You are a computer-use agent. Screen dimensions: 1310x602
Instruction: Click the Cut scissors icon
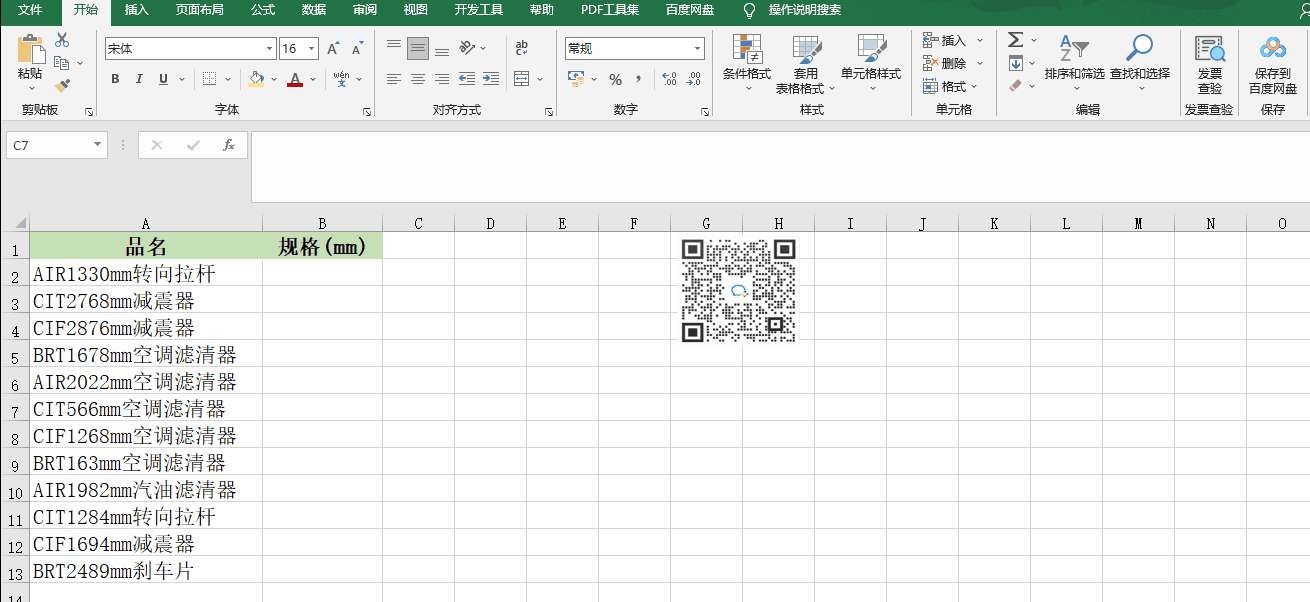pos(62,40)
